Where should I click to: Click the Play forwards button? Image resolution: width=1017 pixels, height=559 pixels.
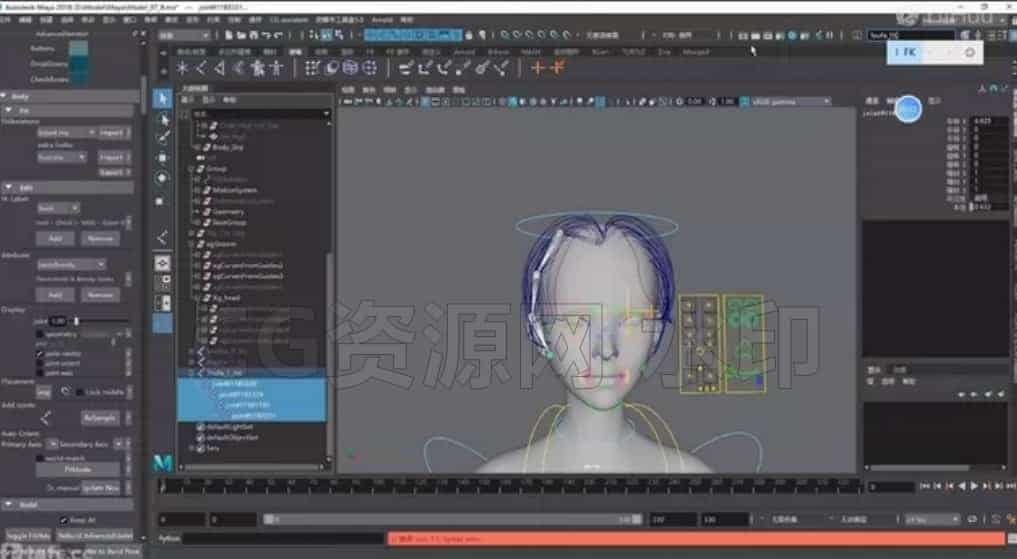tap(974, 486)
